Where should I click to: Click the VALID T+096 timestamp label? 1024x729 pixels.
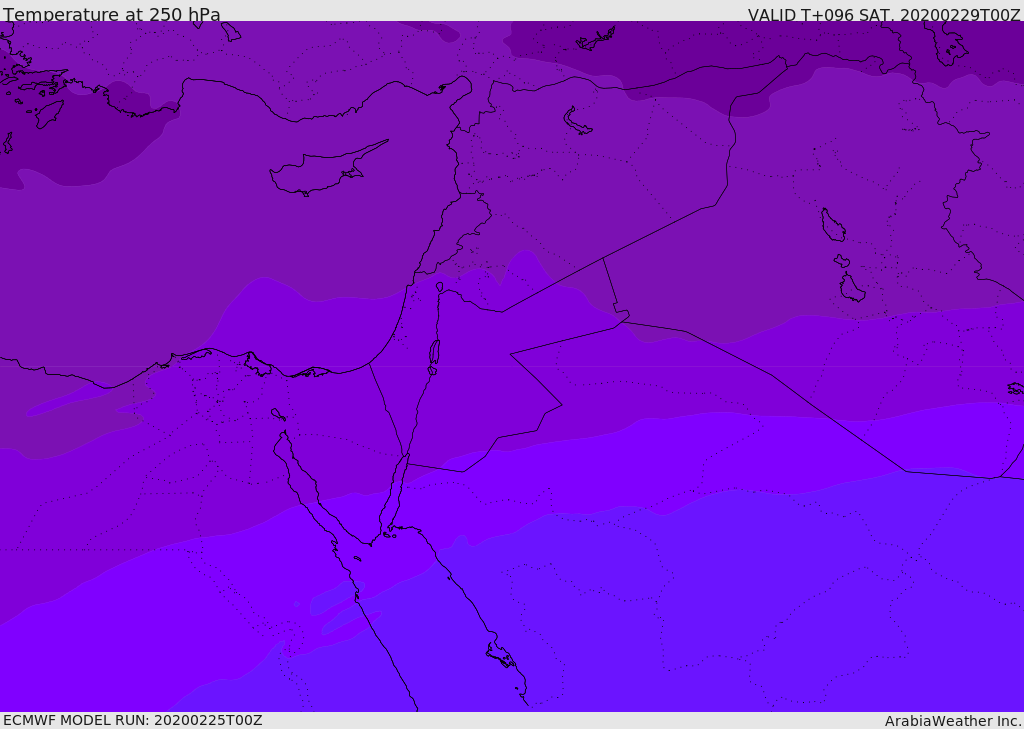click(883, 15)
